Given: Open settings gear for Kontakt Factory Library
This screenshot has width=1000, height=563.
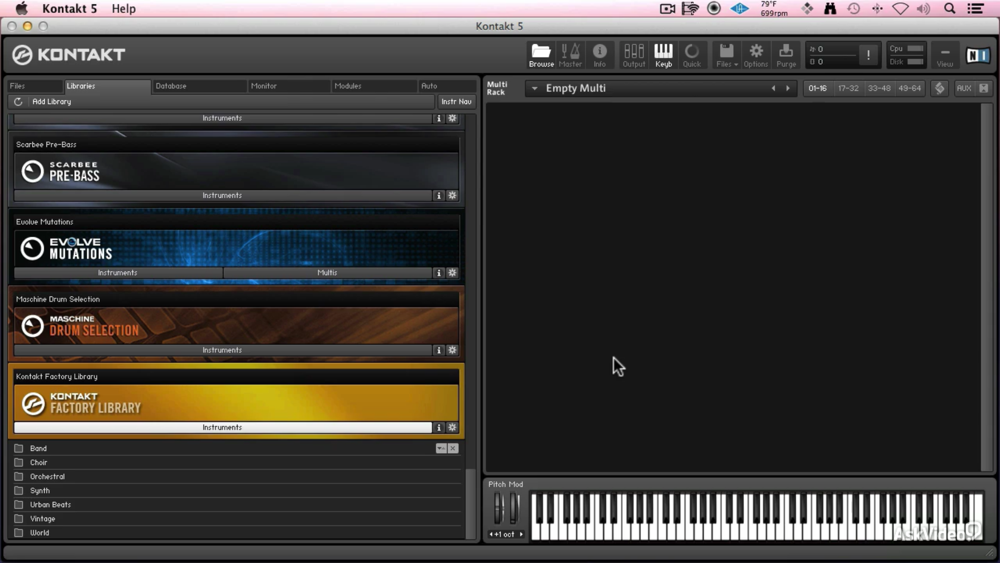Looking at the screenshot, I should [452, 427].
